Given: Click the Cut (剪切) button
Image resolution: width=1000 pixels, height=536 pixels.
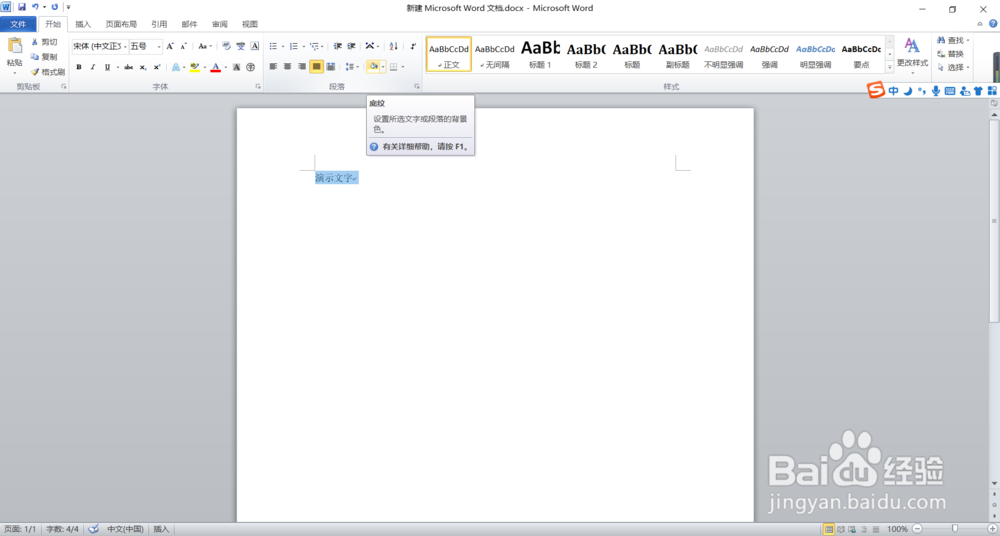Looking at the screenshot, I should (x=45, y=42).
